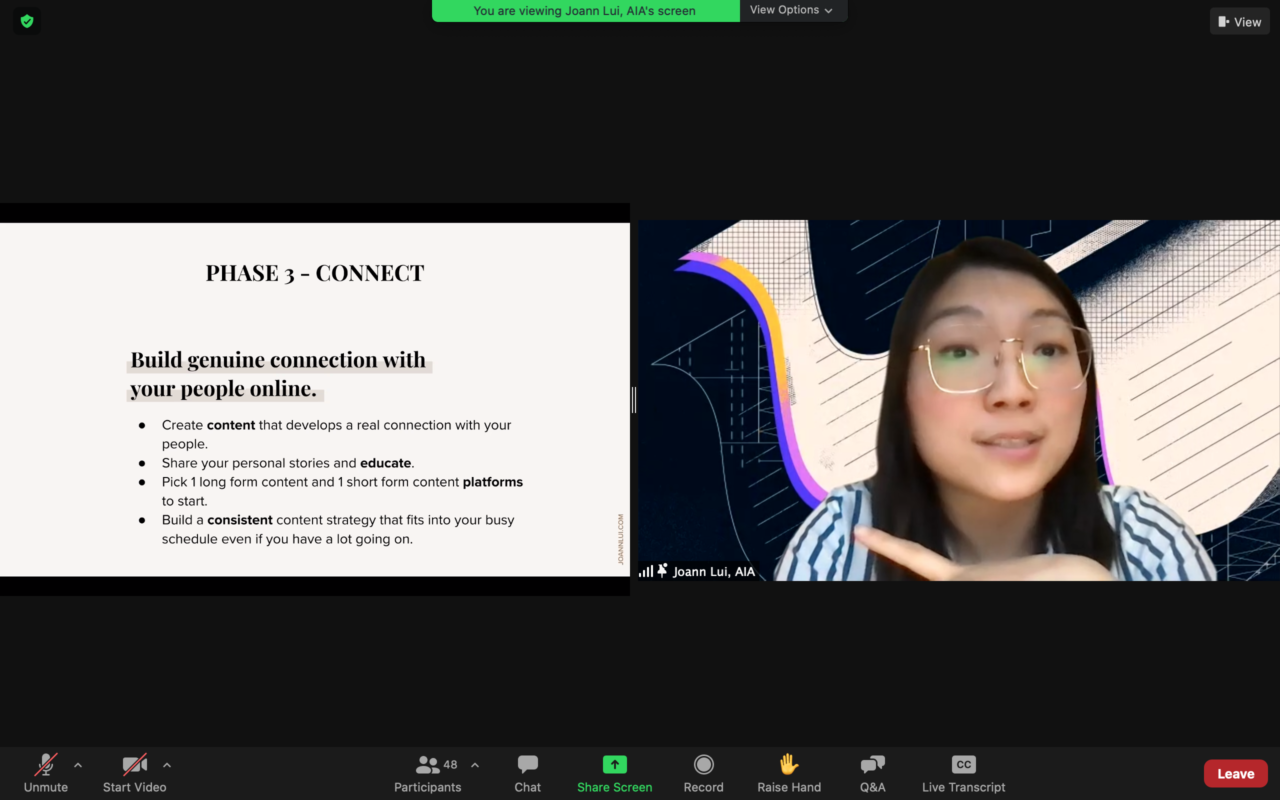Start a Record of the meeting
The image size is (1280, 800).
[x=703, y=766]
